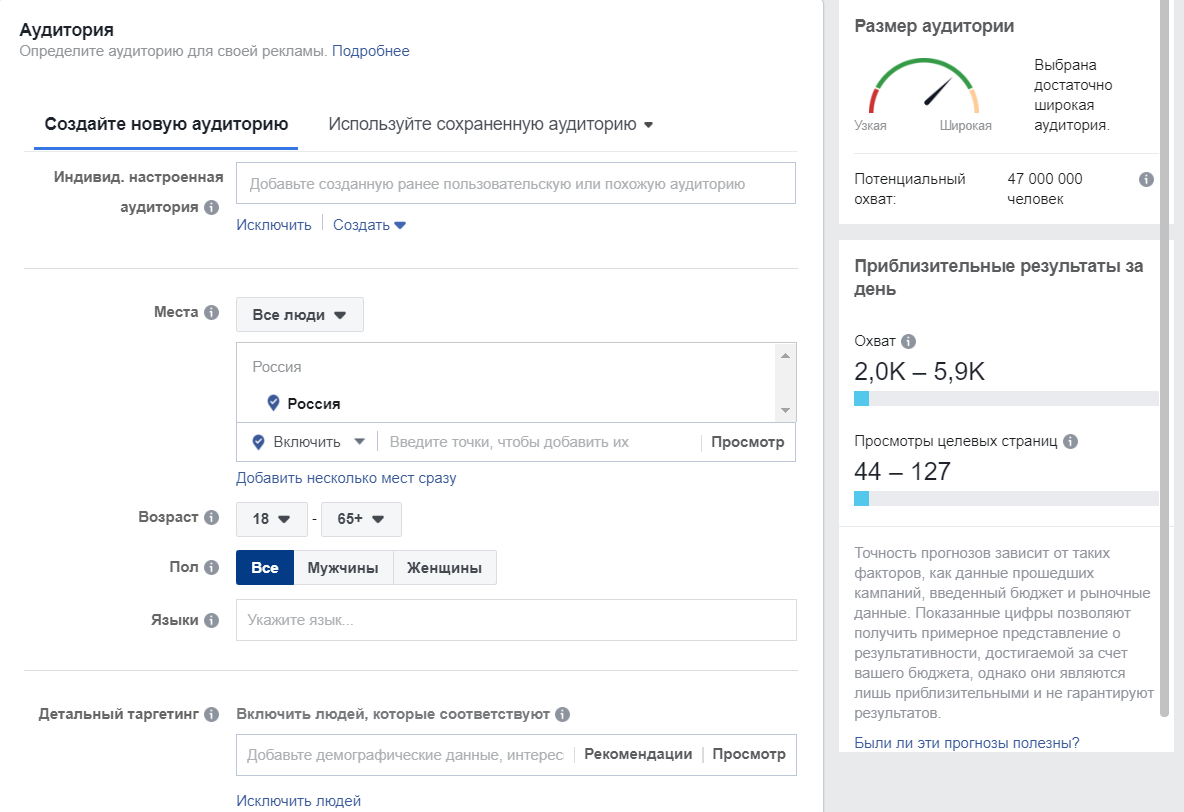Viewport: 1184px width, 812px height.
Task: Click info icon next to Пол
Action: coord(211,567)
